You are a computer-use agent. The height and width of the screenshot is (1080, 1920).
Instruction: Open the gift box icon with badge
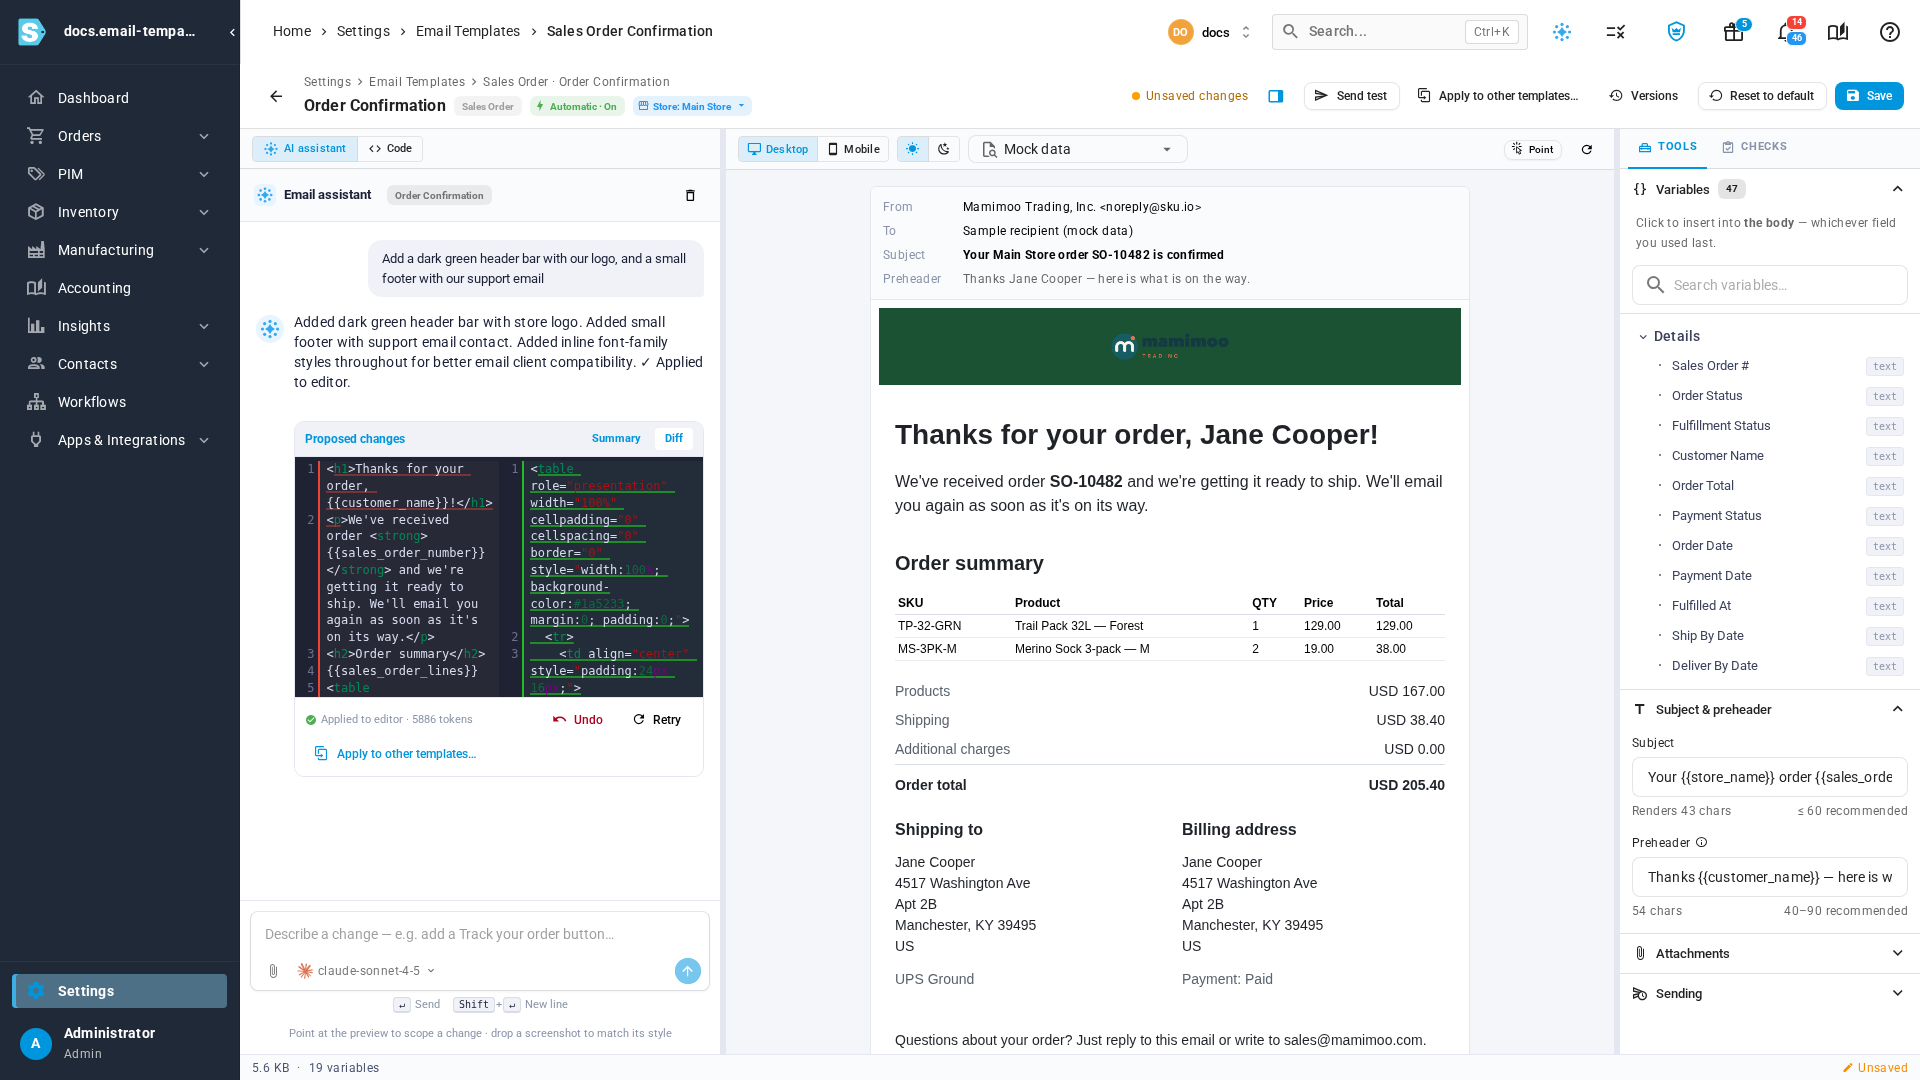pyautogui.click(x=1734, y=32)
